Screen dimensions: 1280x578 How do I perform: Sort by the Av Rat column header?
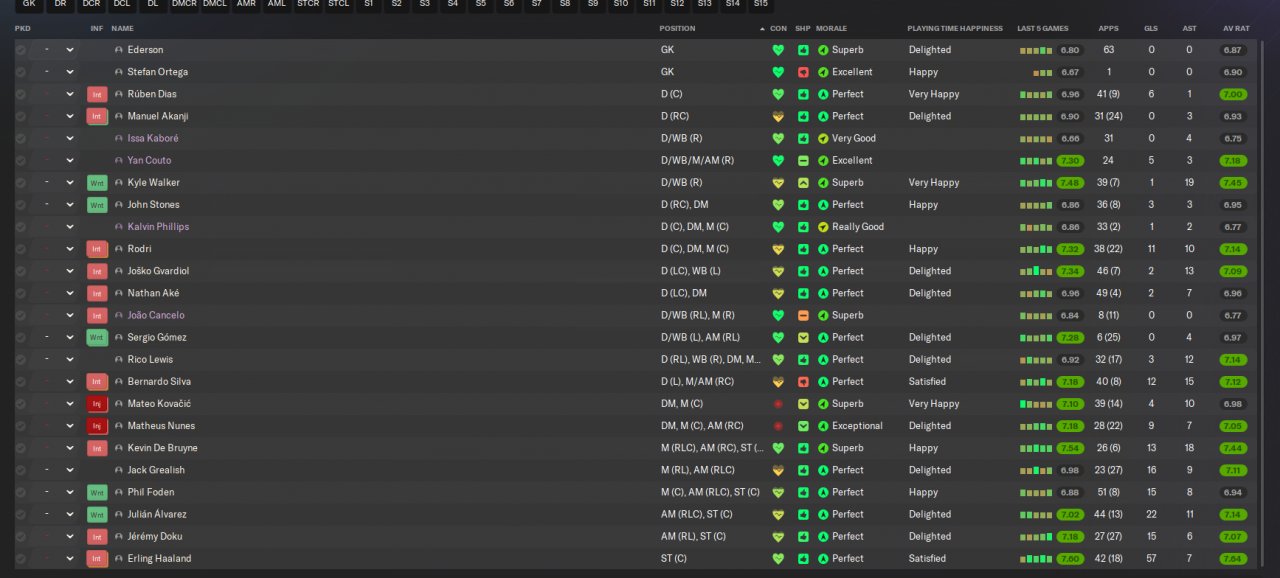(1236, 29)
